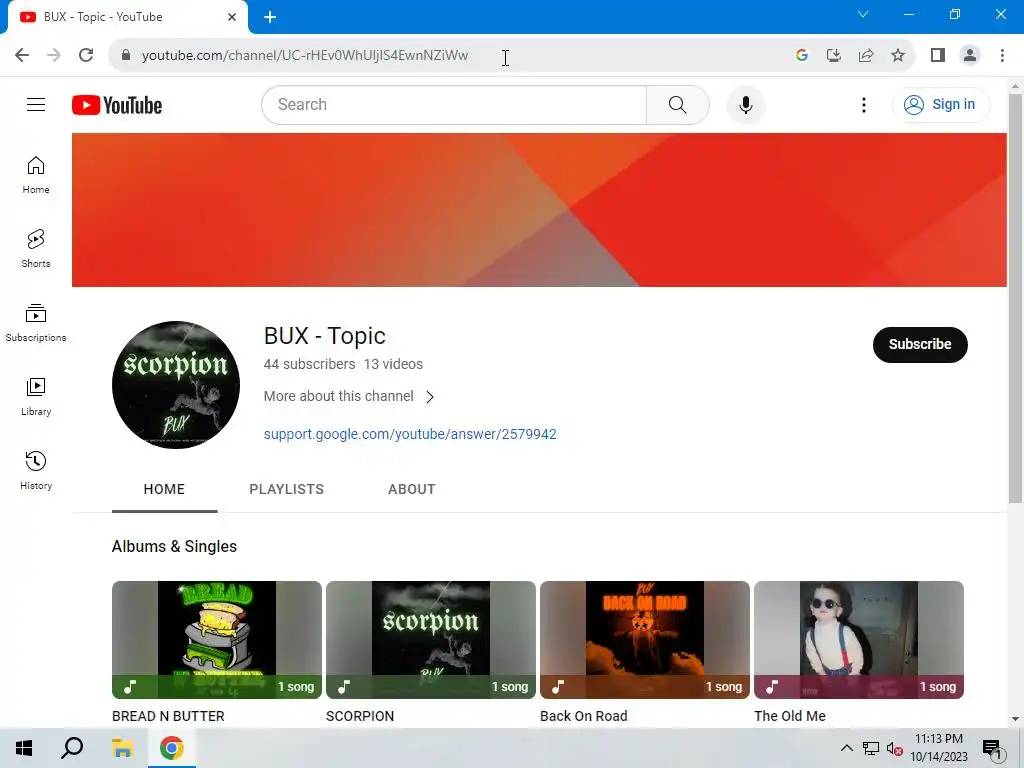The height and width of the screenshot is (768, 1024).
Task: Click the Chrome taskbar icon
Action: pos(172,748)
